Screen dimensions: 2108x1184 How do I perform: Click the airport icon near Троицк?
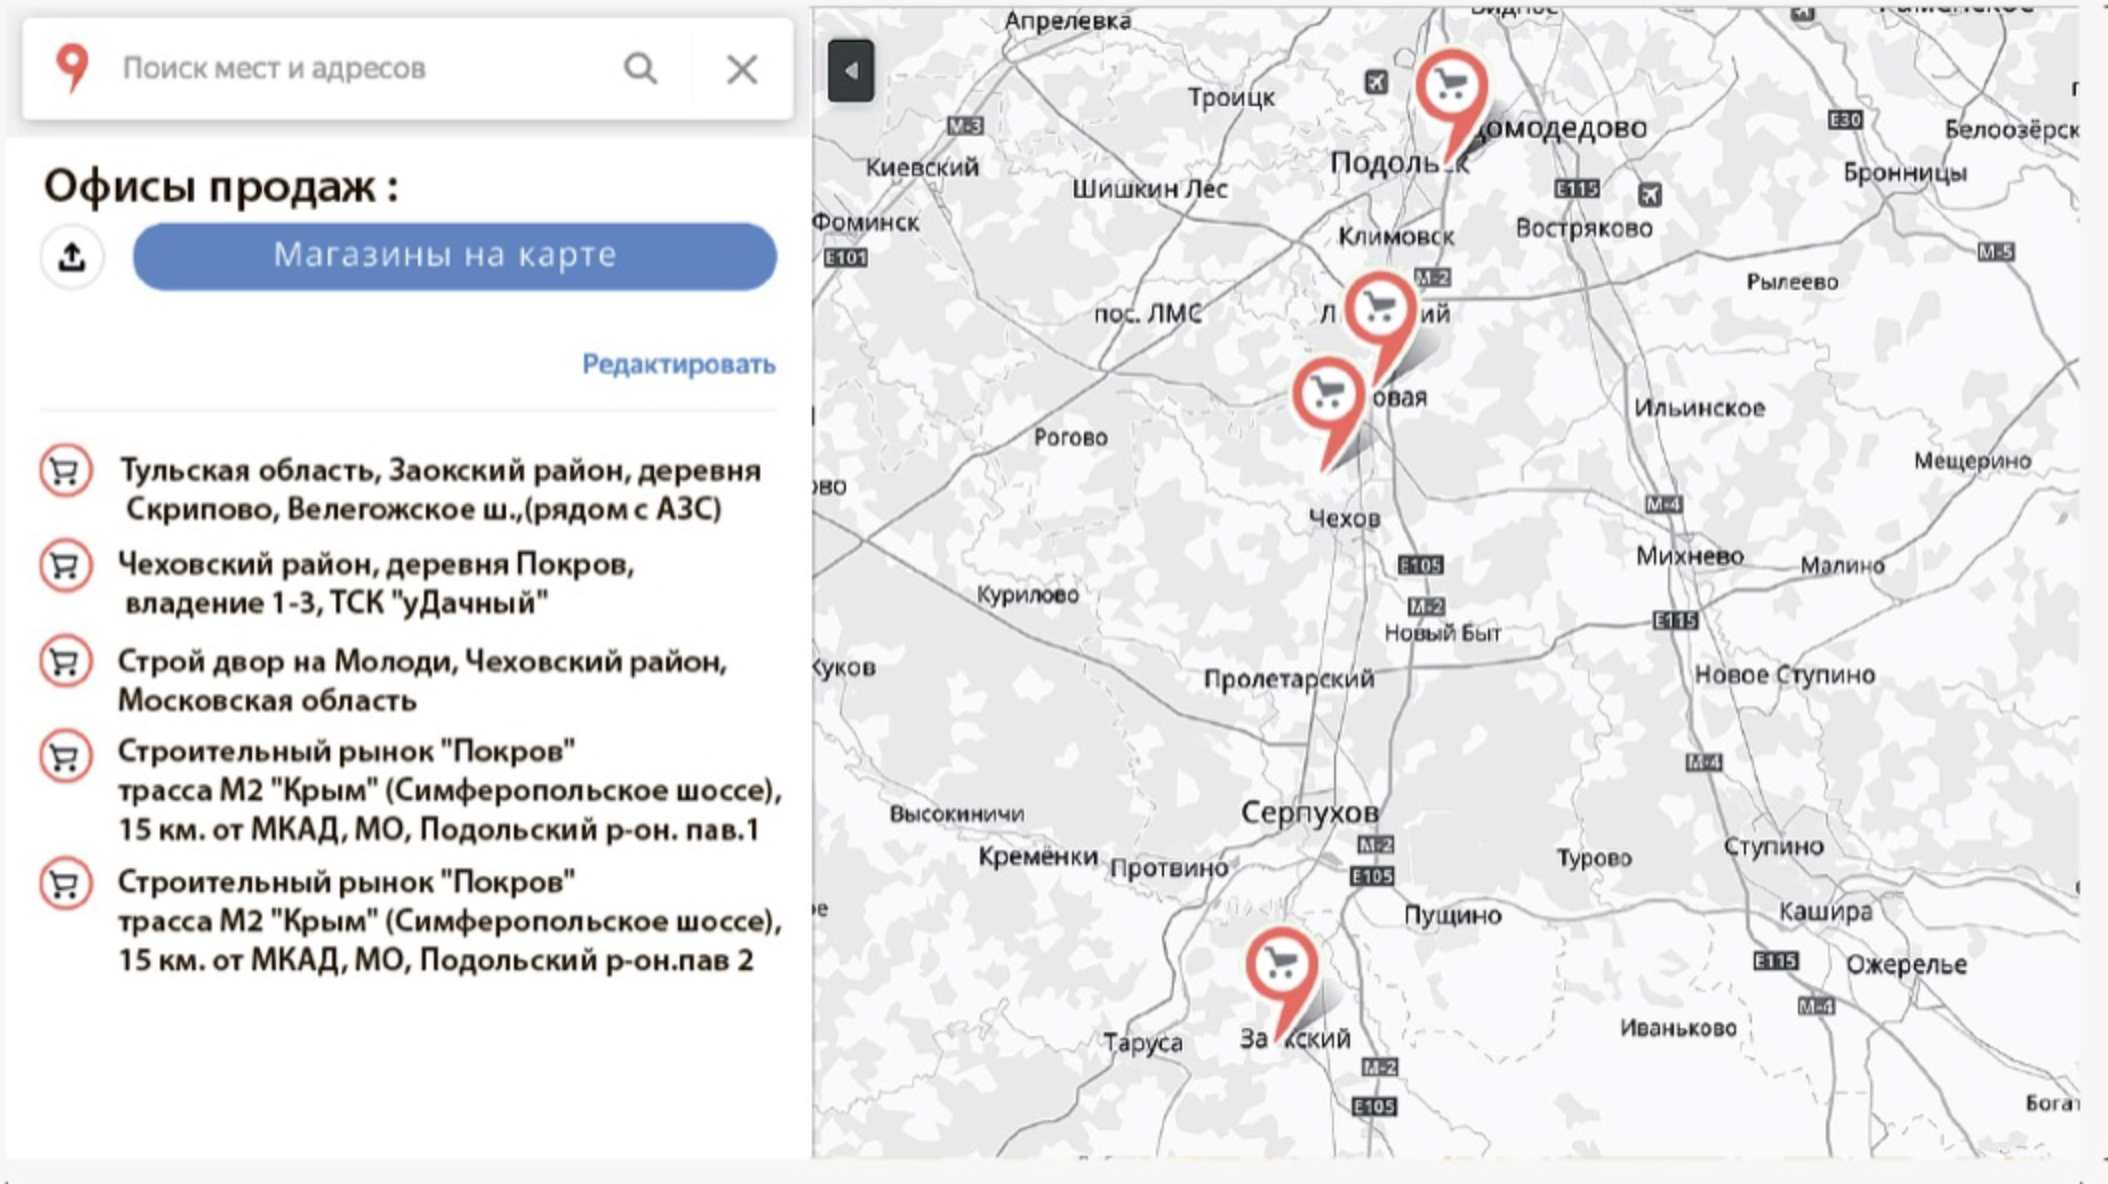pos(1376,82)
